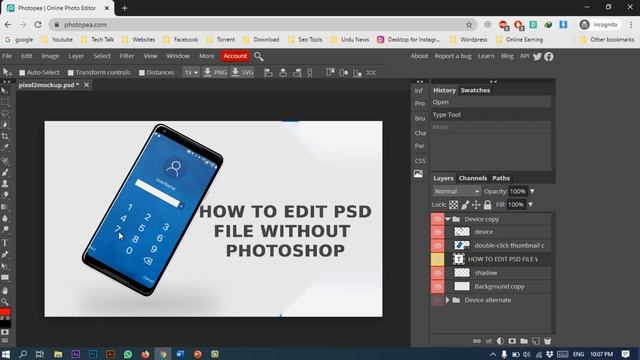Create a new folder in Layers panel
The width and height of the screenshot is (640, 360).
524,341
